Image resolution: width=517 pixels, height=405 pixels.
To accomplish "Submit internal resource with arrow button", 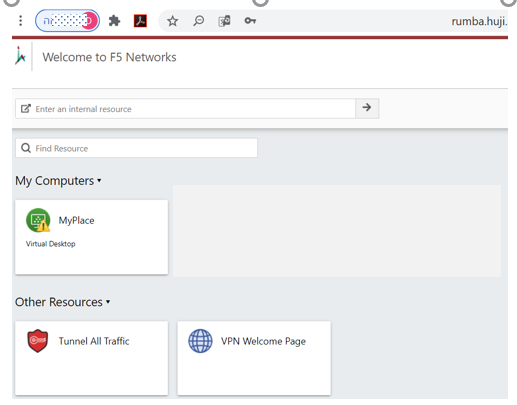I will click(367, 108).
